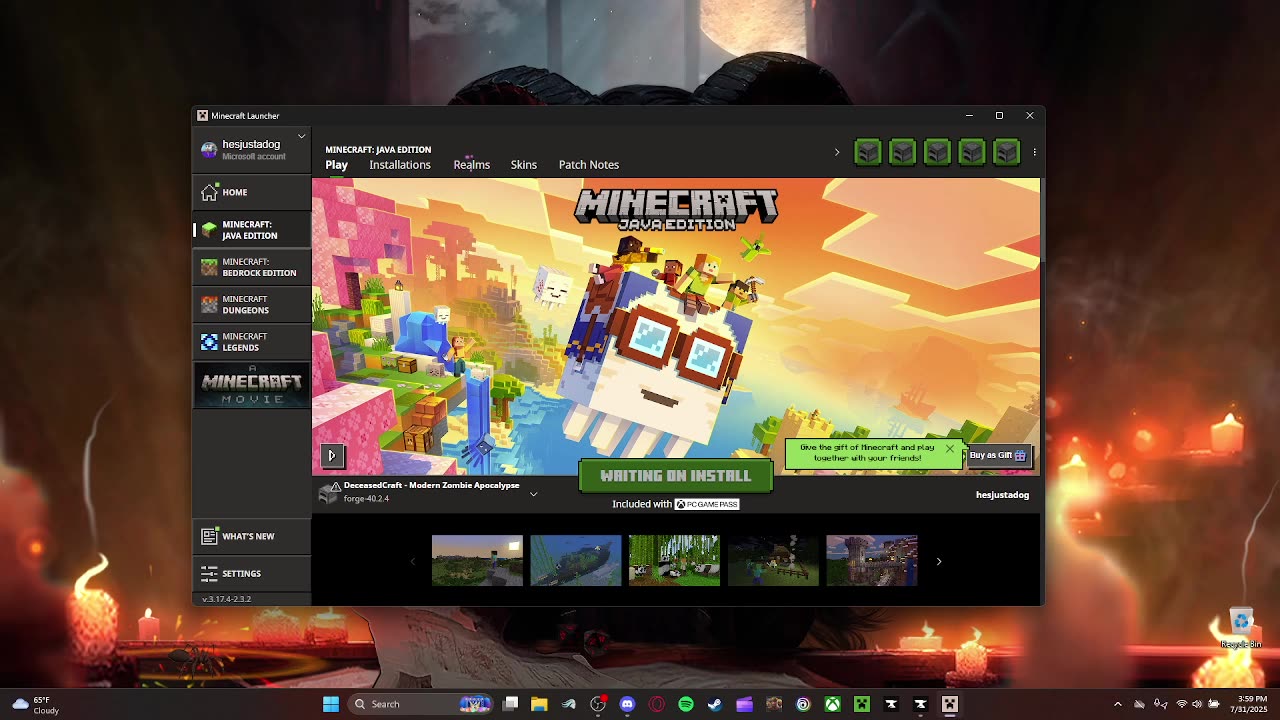Click the first furnace icon after the arrow

tap(868, 152)
